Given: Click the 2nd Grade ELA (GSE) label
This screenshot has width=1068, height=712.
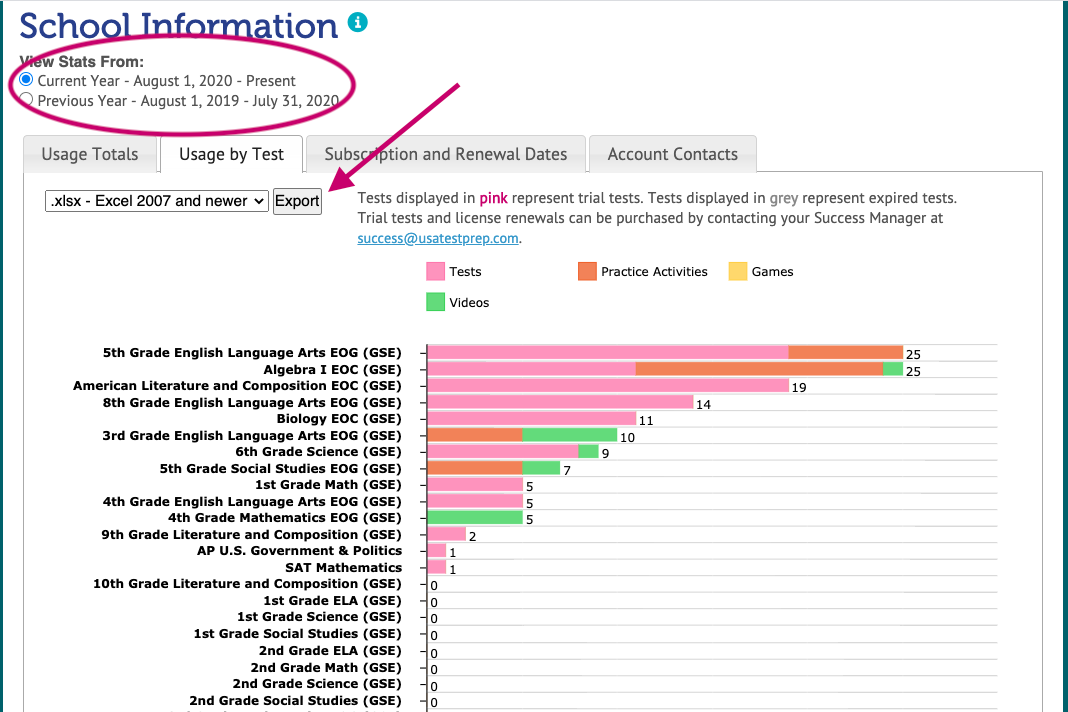Looking at the screenshot, I should [x=330, y=651].
